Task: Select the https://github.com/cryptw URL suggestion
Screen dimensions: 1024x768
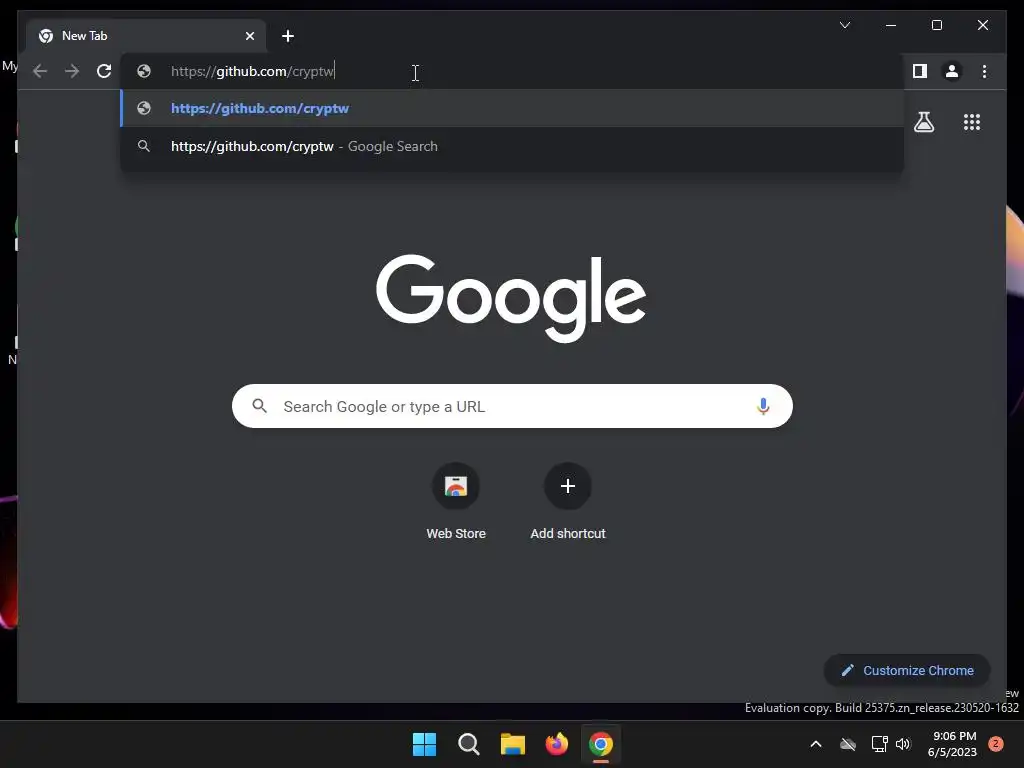Action: (512, 108)
